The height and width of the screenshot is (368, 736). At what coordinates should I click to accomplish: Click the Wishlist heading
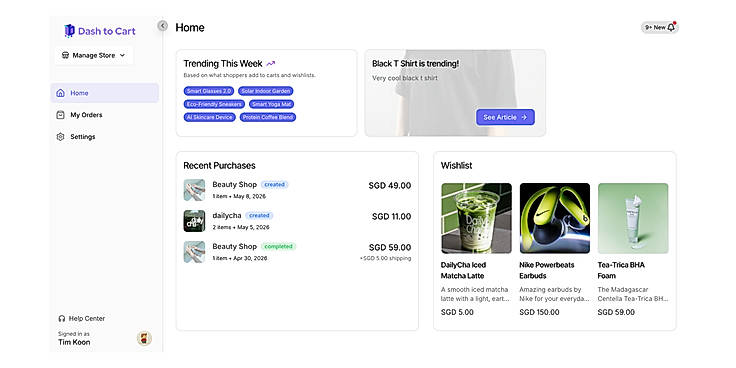pos(456,166)
